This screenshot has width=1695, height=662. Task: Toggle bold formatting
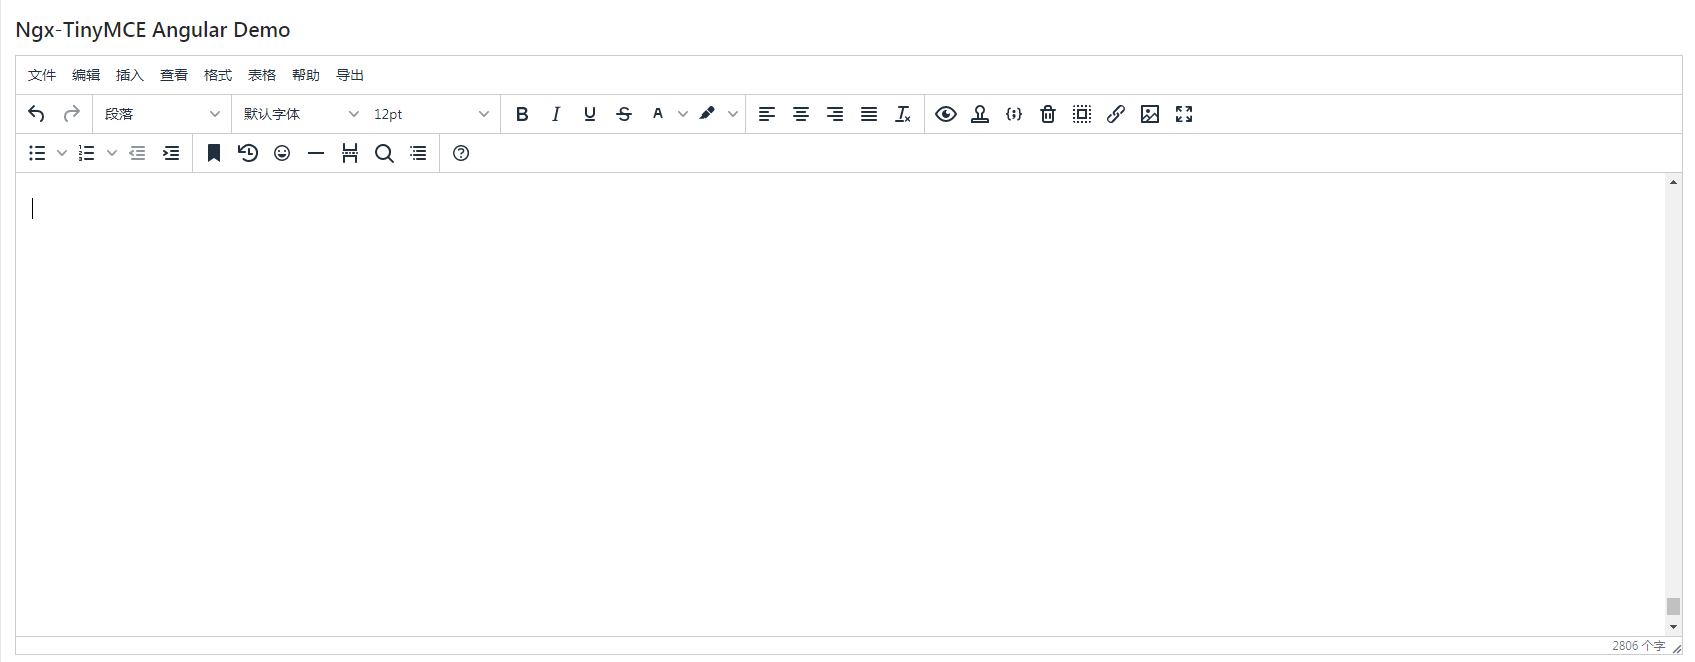click(x=522, y=114)
